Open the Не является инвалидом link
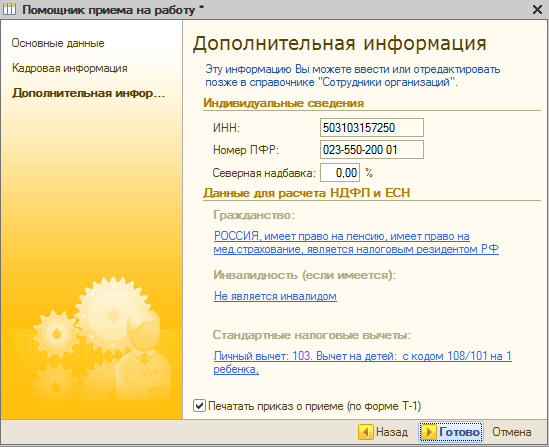The image size is (549, 447). [x=275, y=296]
